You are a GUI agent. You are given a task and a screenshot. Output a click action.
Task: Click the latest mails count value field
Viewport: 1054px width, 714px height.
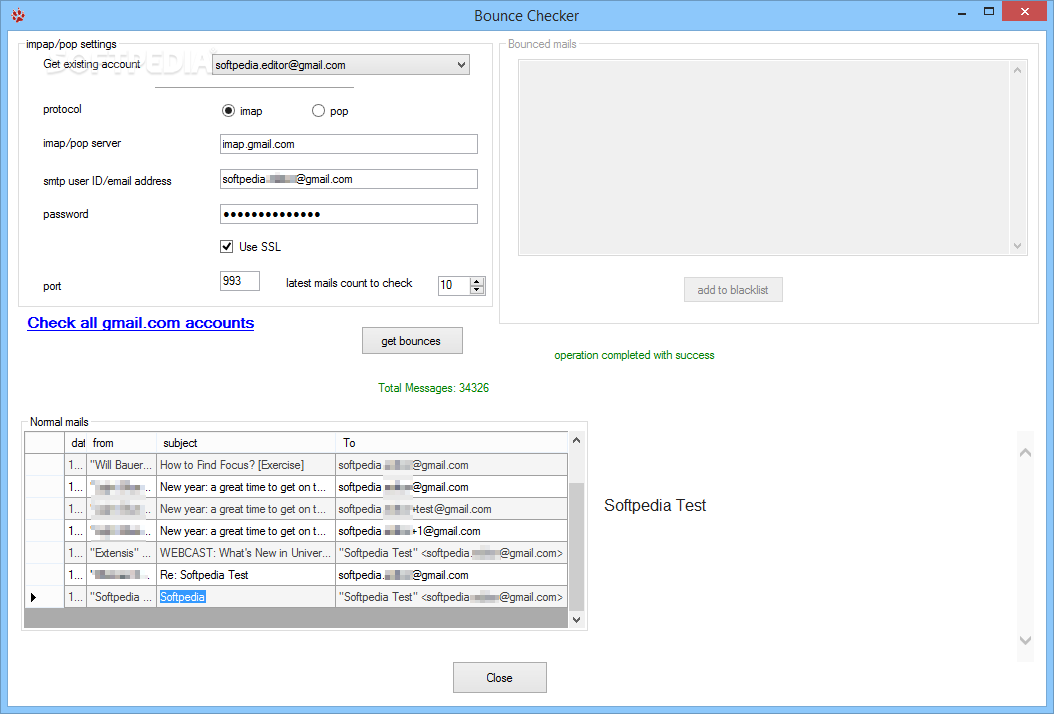click(454, 285)
